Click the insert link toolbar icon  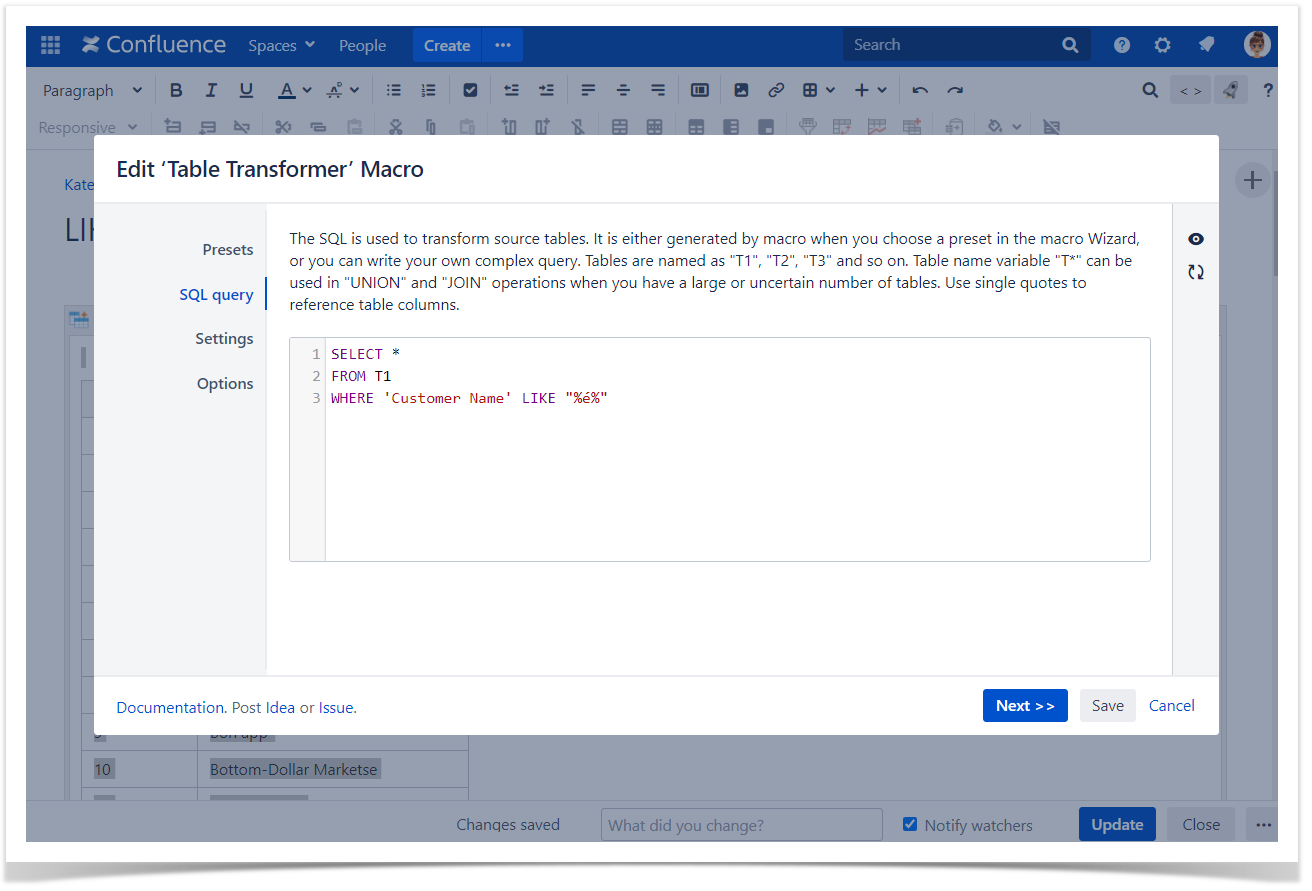775,90
